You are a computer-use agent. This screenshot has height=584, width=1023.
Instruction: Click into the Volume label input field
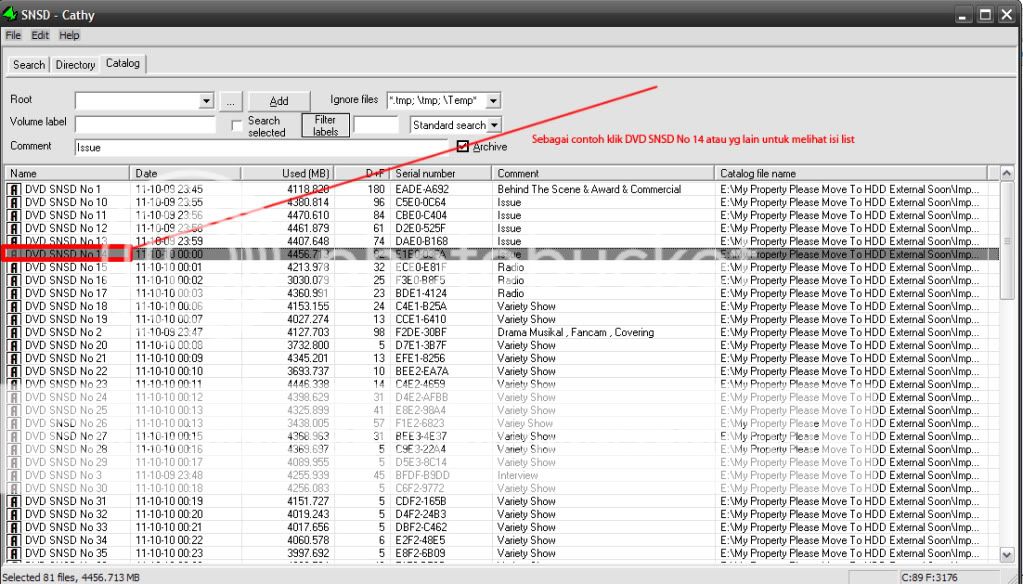145,124
